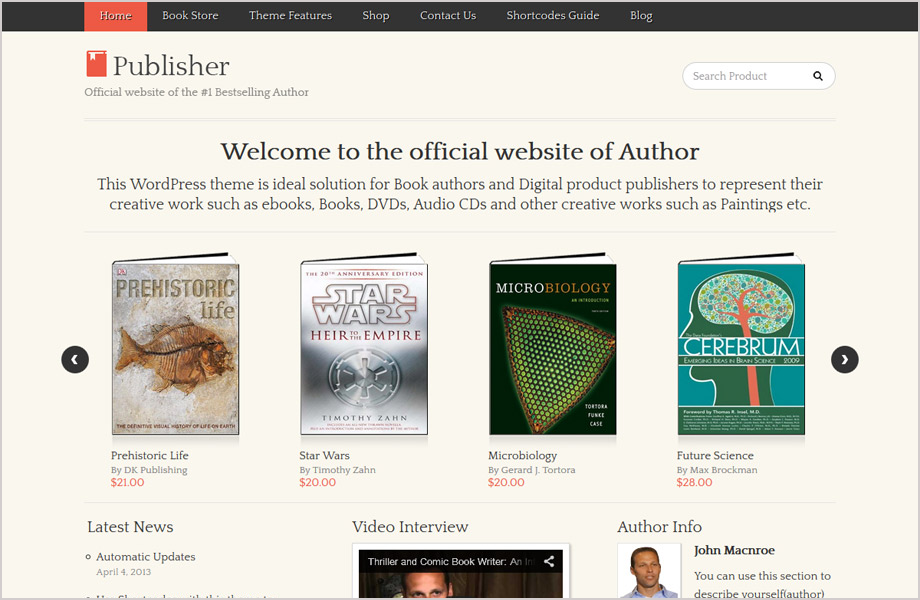Click the Star Wars $20.00 price
The height and width of the screenshot is (600, 920).
click(317, 482)
